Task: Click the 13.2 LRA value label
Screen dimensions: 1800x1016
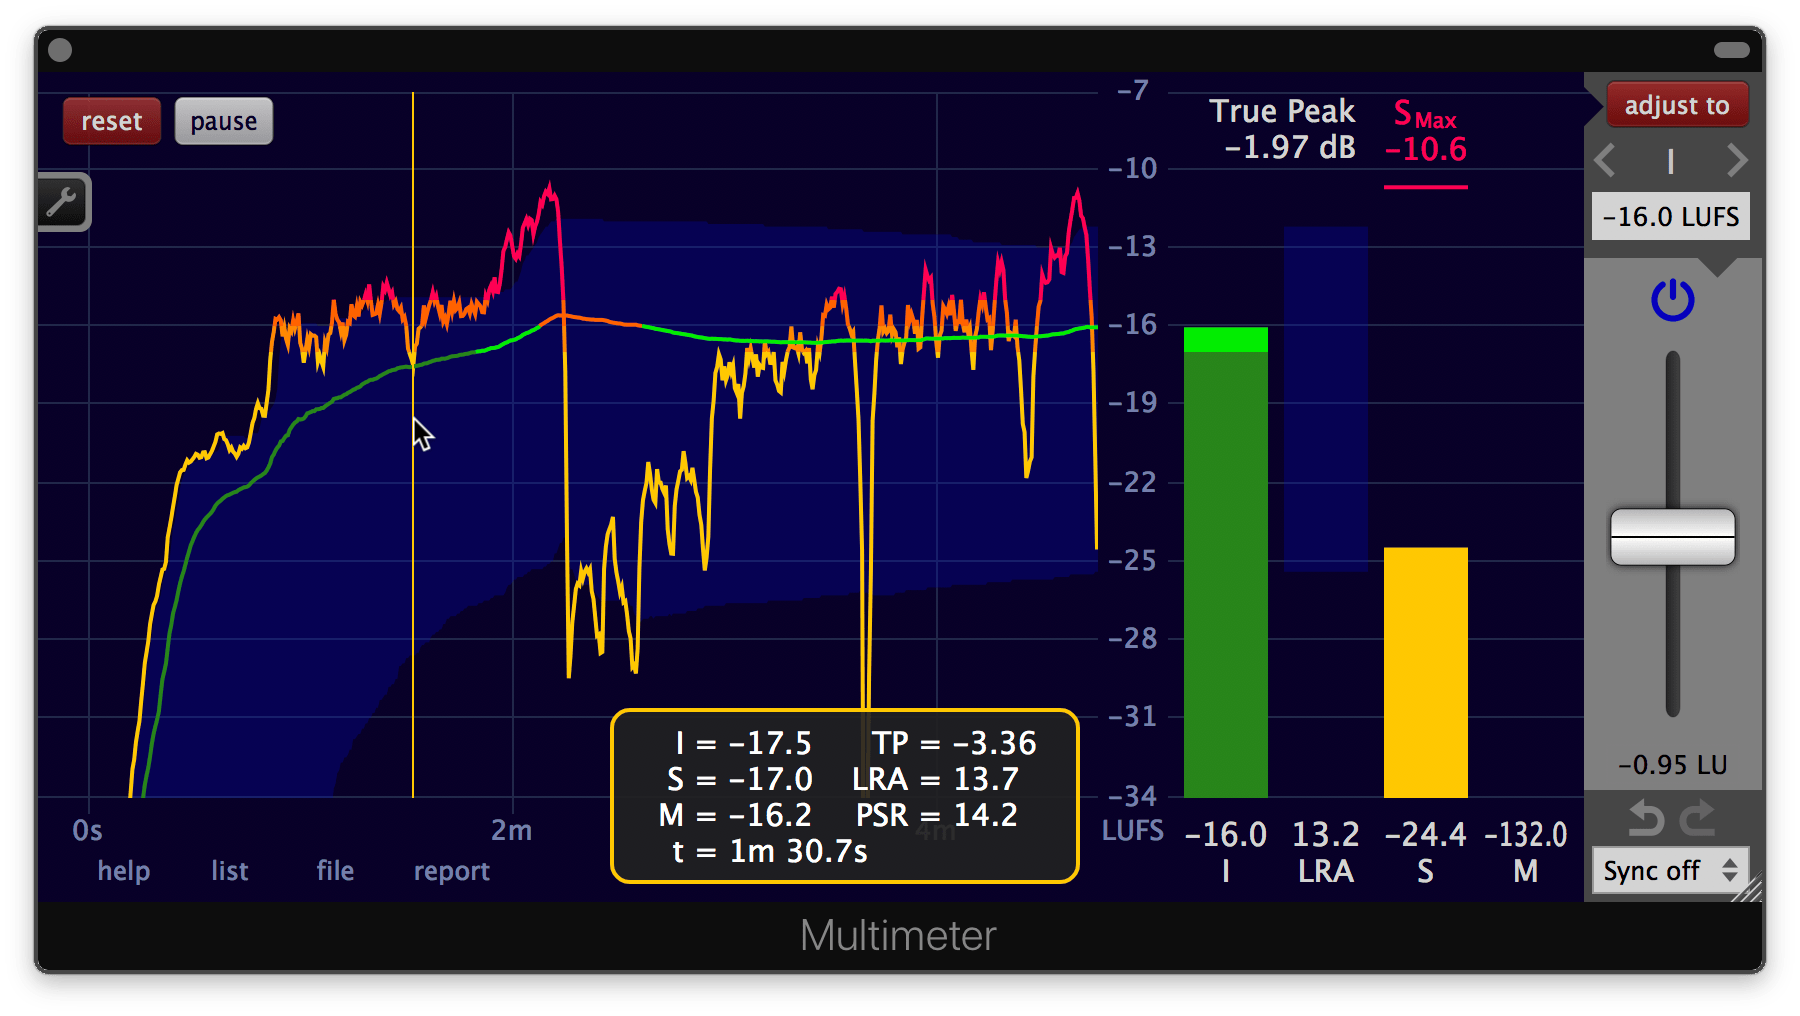Action: 1326,834
